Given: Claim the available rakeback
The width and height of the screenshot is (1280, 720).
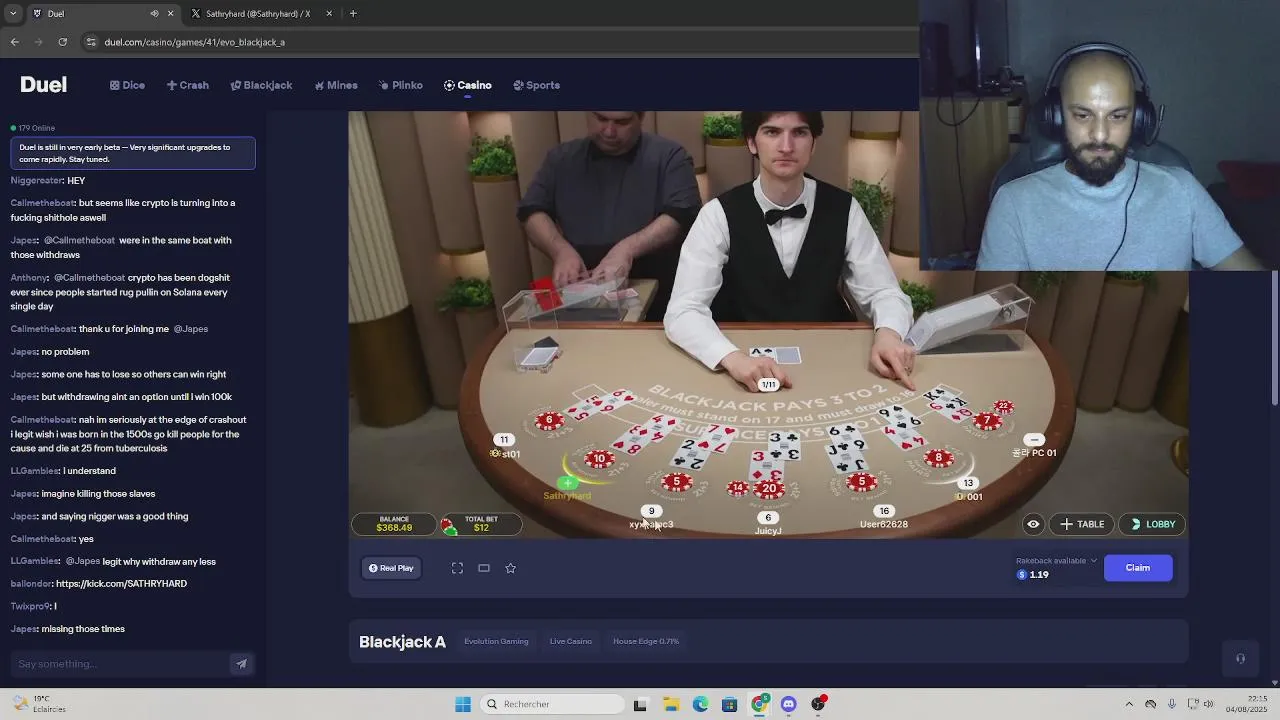Looking at the screenshot, I should (x=1138, y=568).
